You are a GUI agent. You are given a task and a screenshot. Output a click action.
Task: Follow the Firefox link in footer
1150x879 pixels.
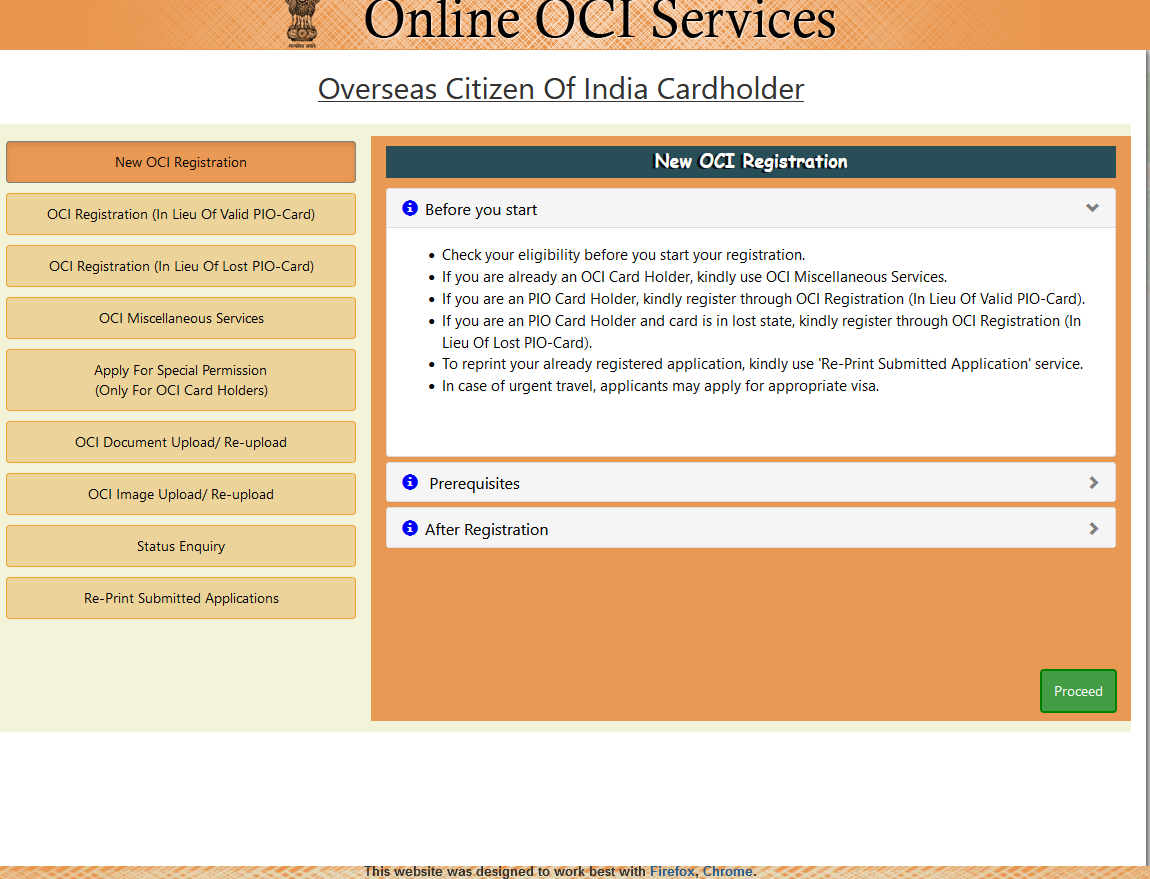(672, 872)
